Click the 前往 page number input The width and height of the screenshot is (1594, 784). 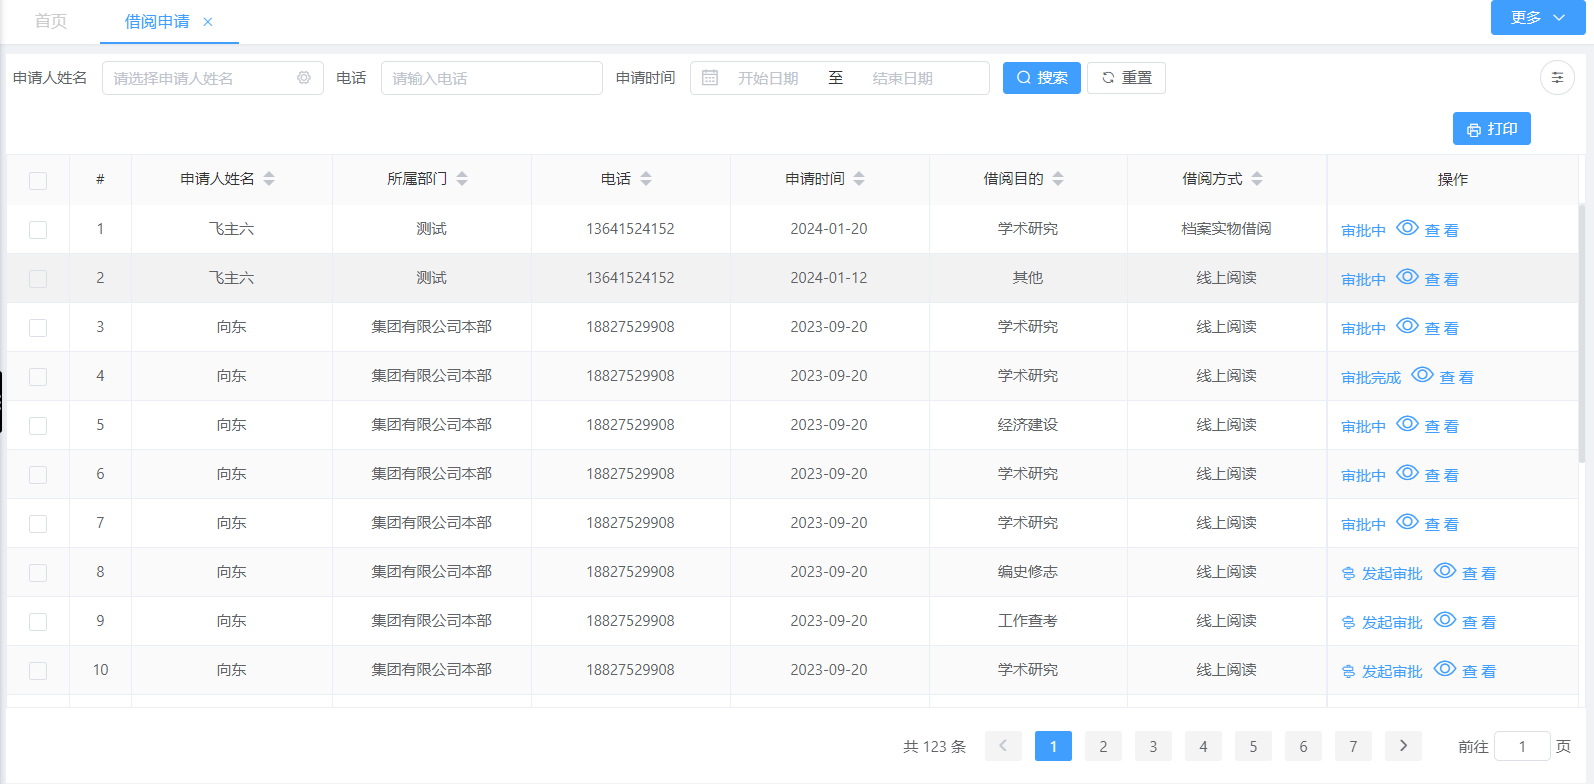(1522, 746)
